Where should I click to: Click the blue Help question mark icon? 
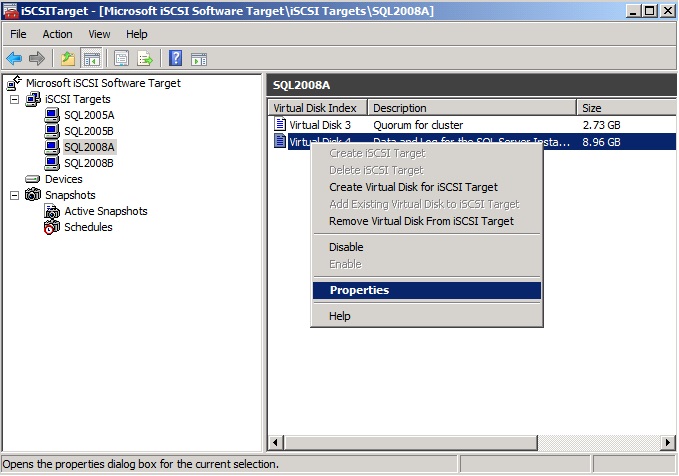pos(175,58)
